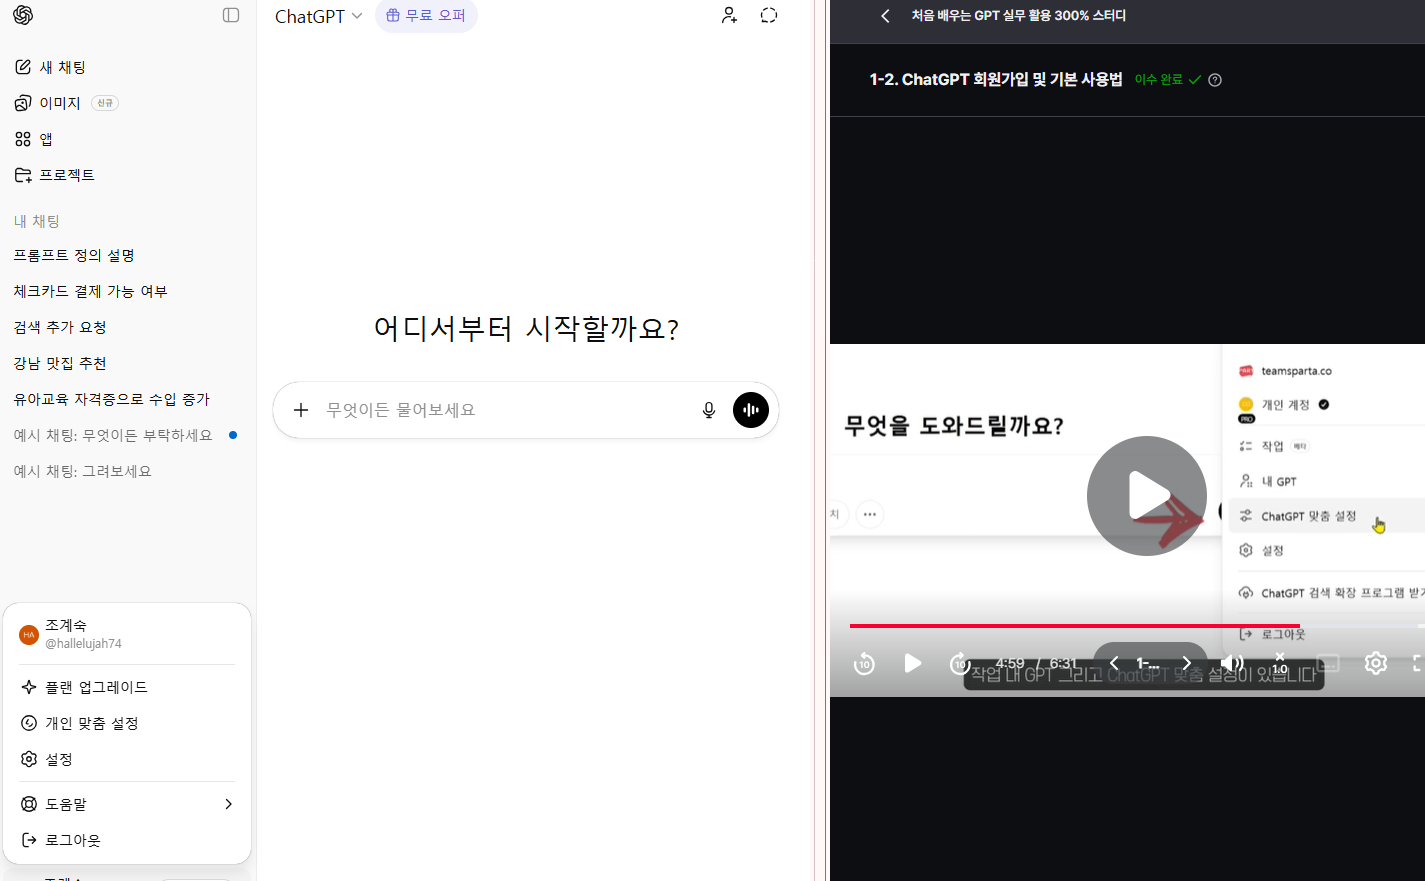Click the 조계숙 profile entry in menu
Viewport: 1425px width, 881px height.
tap(127, 634)
